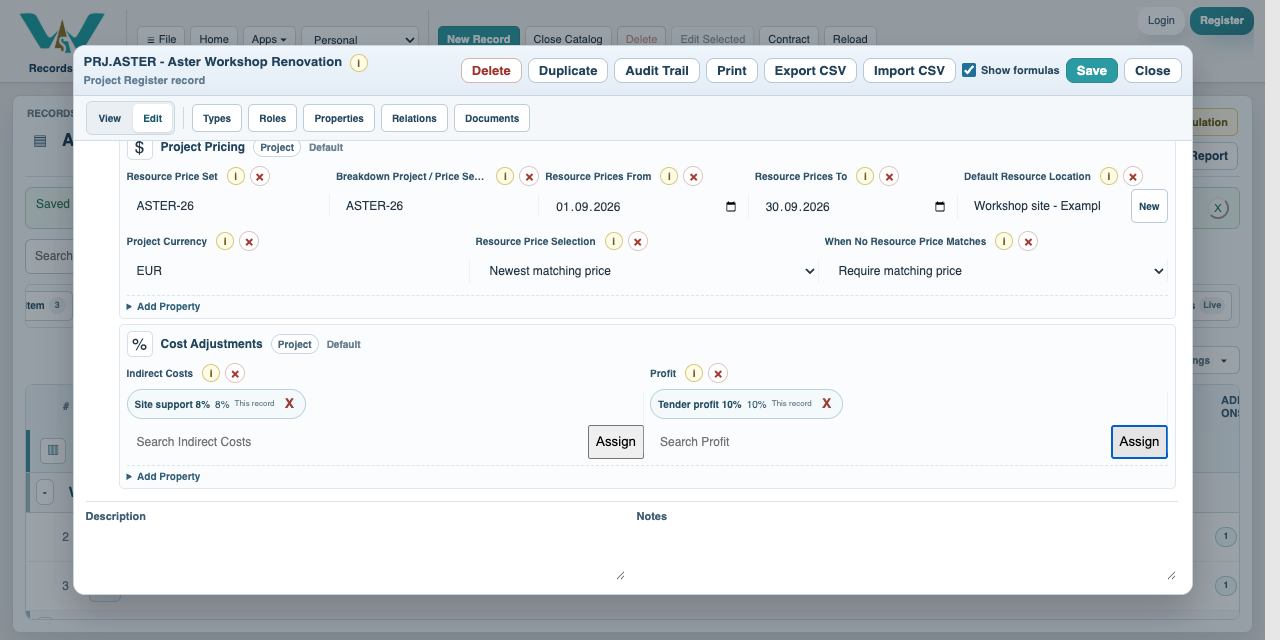Open calendar picker for Resource Prices From
1280x640 pixels.
point(731,207)
